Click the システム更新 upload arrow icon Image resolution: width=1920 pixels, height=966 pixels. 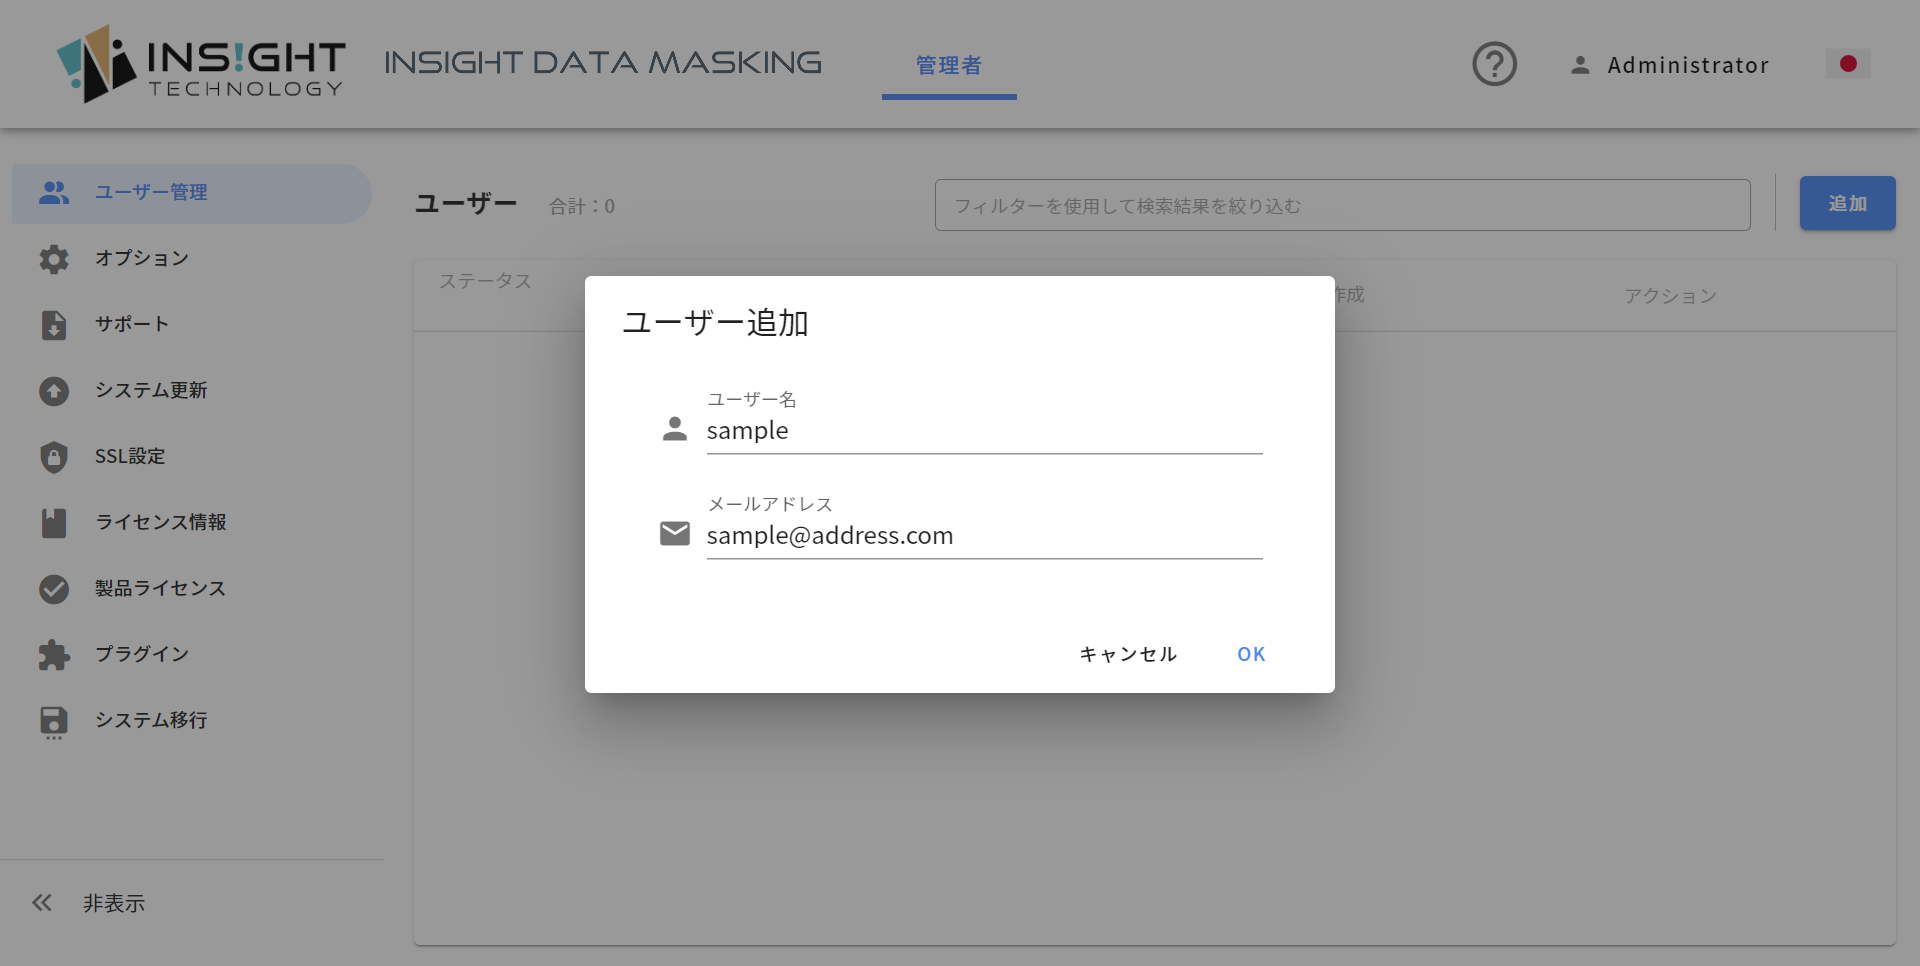coord(54,391)
